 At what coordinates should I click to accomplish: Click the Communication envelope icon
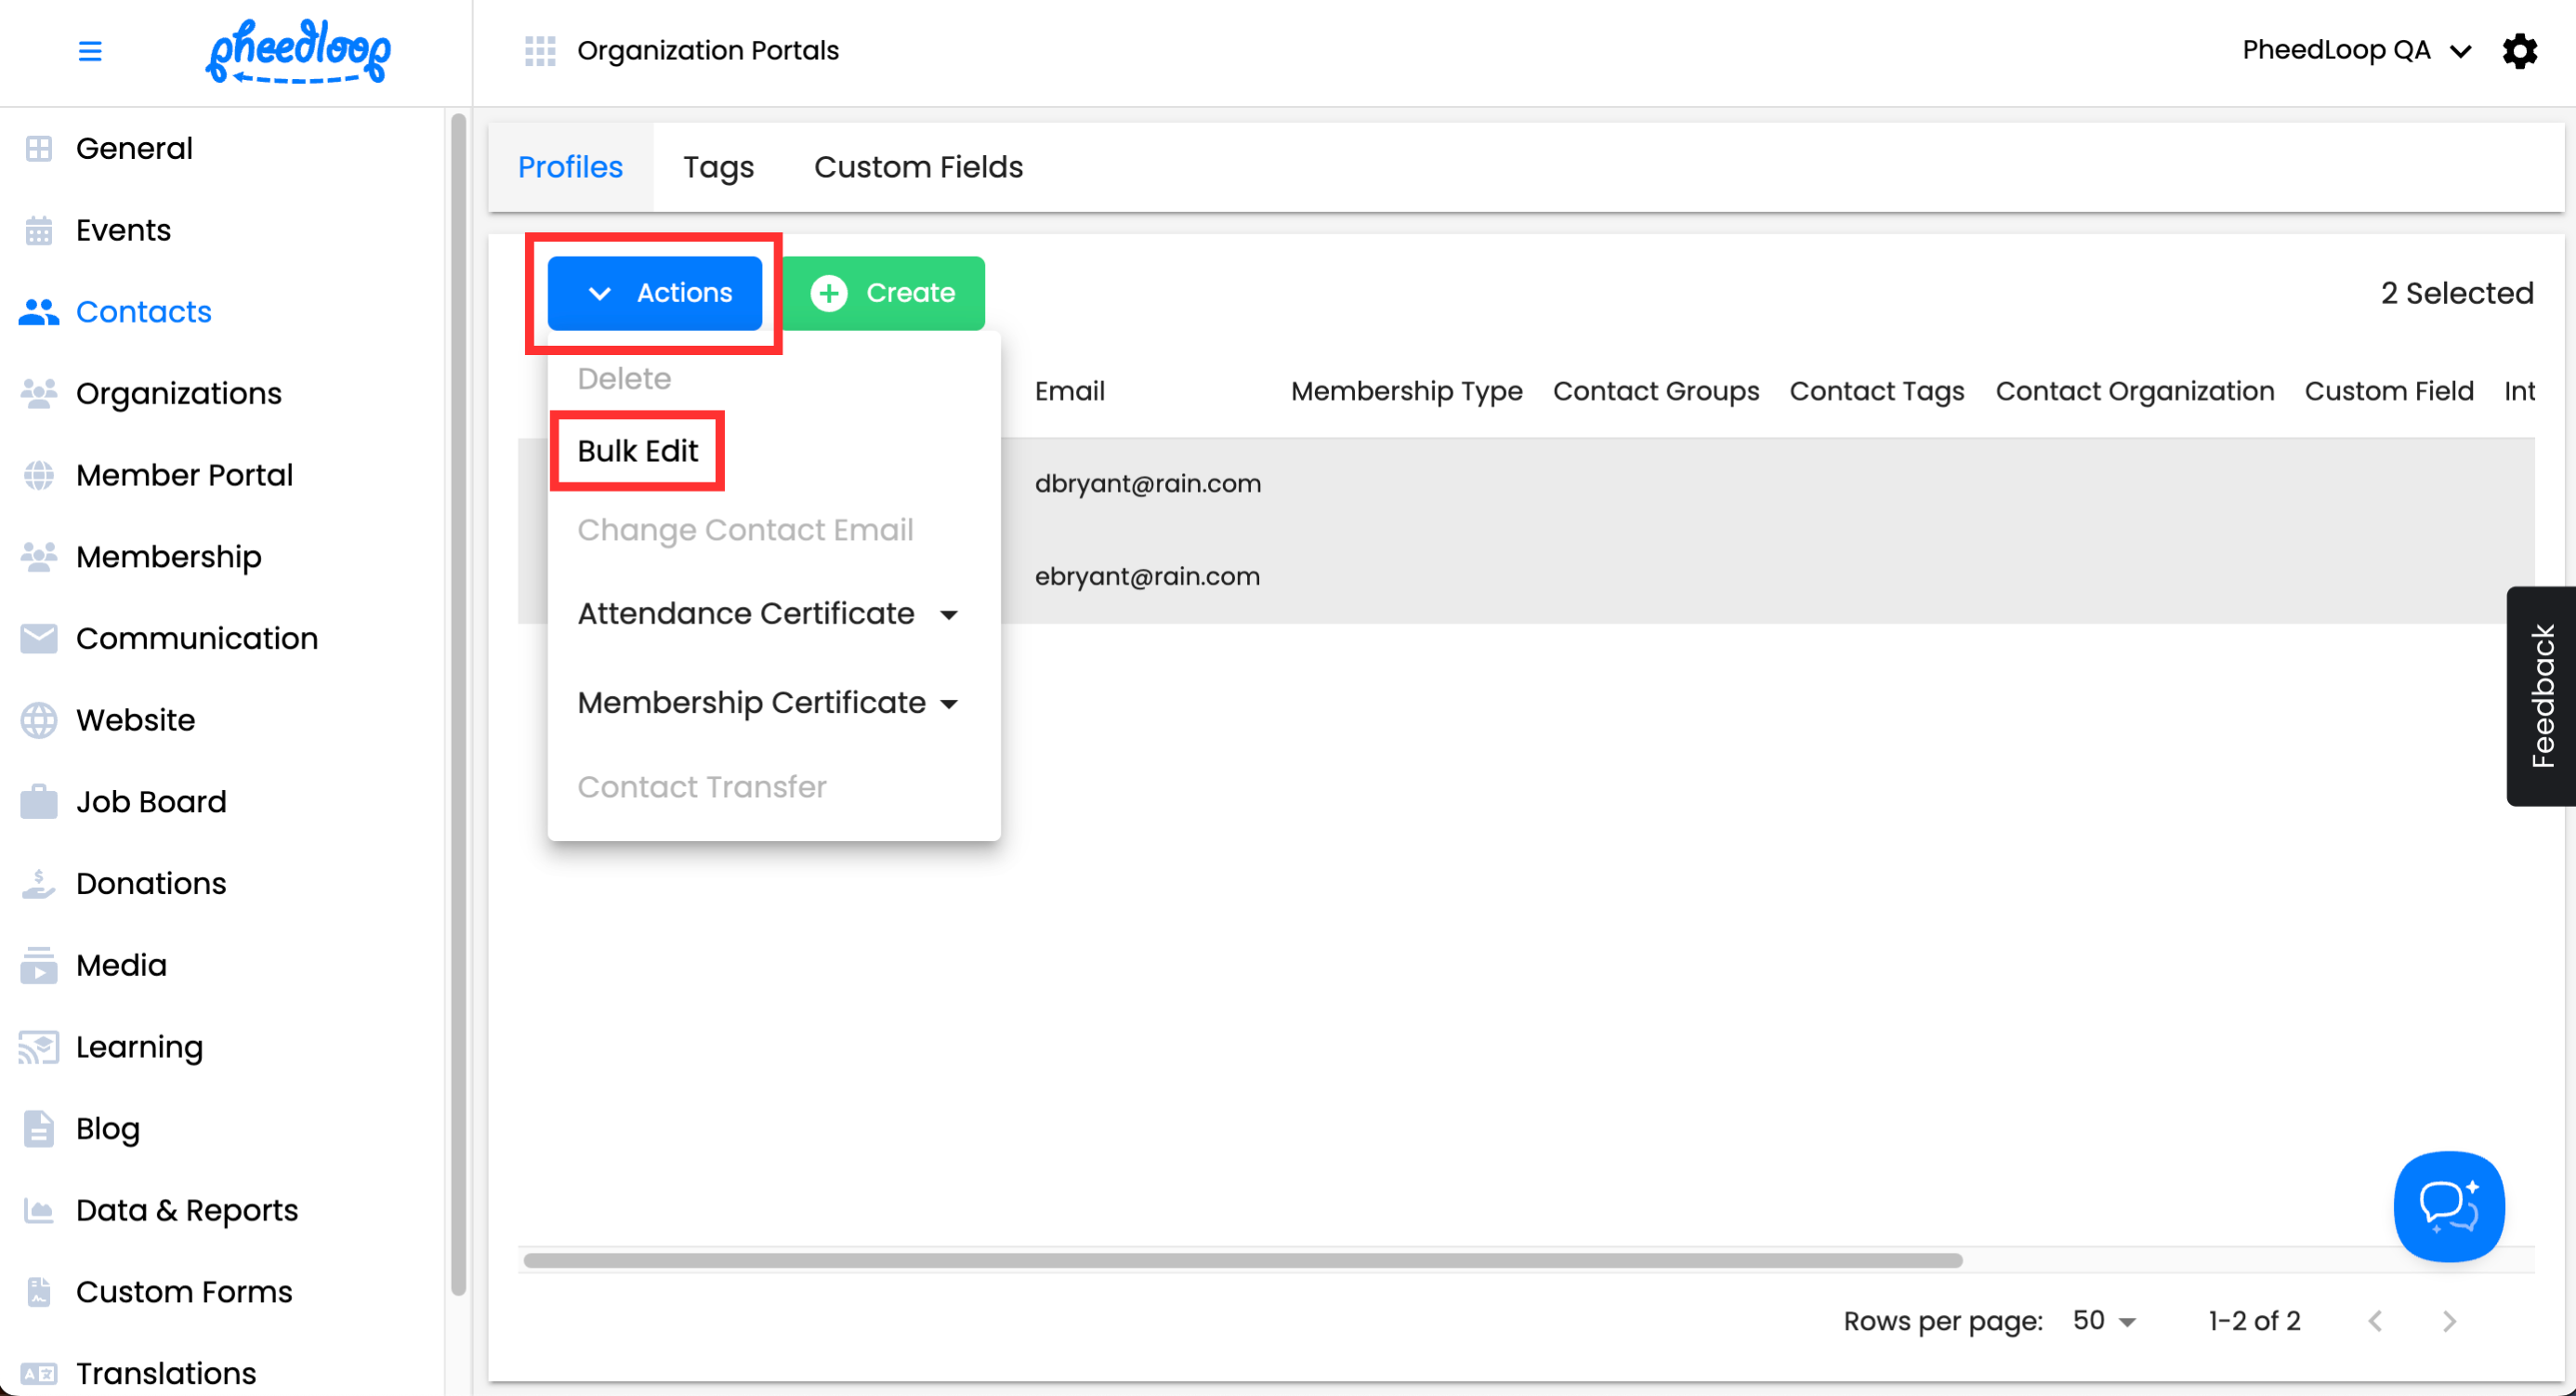click(39, 638)
